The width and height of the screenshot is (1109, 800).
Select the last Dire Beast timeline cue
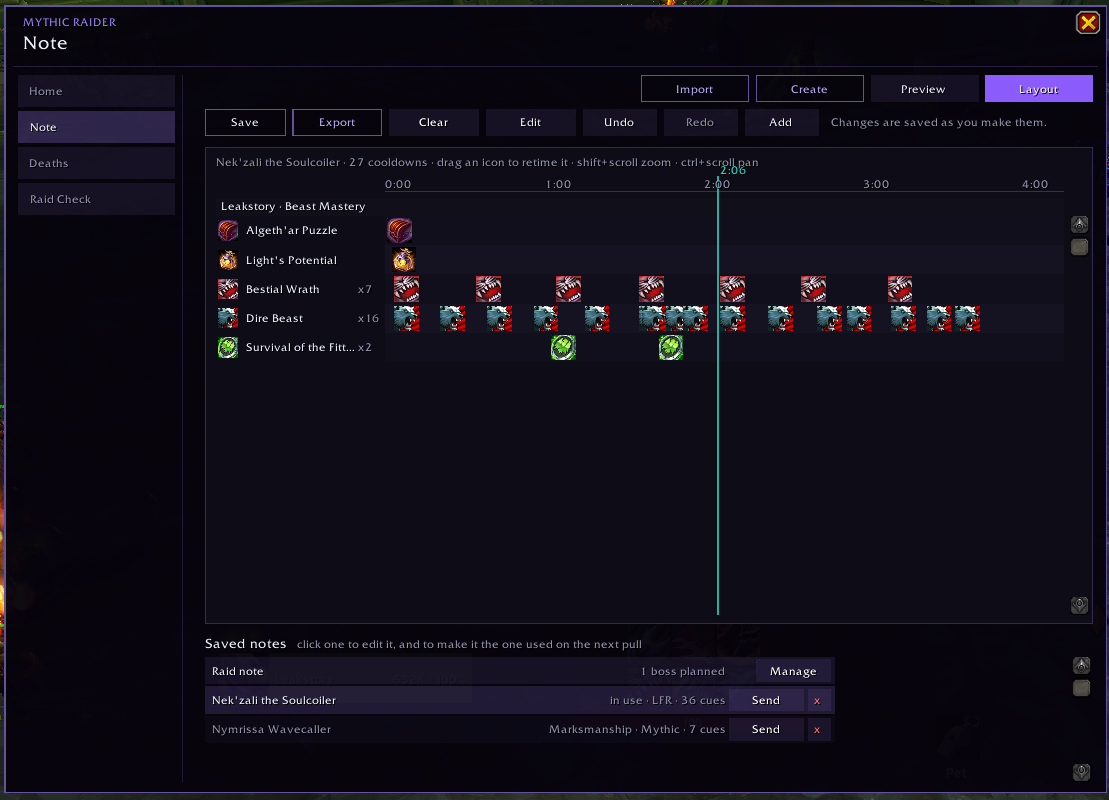968,318
